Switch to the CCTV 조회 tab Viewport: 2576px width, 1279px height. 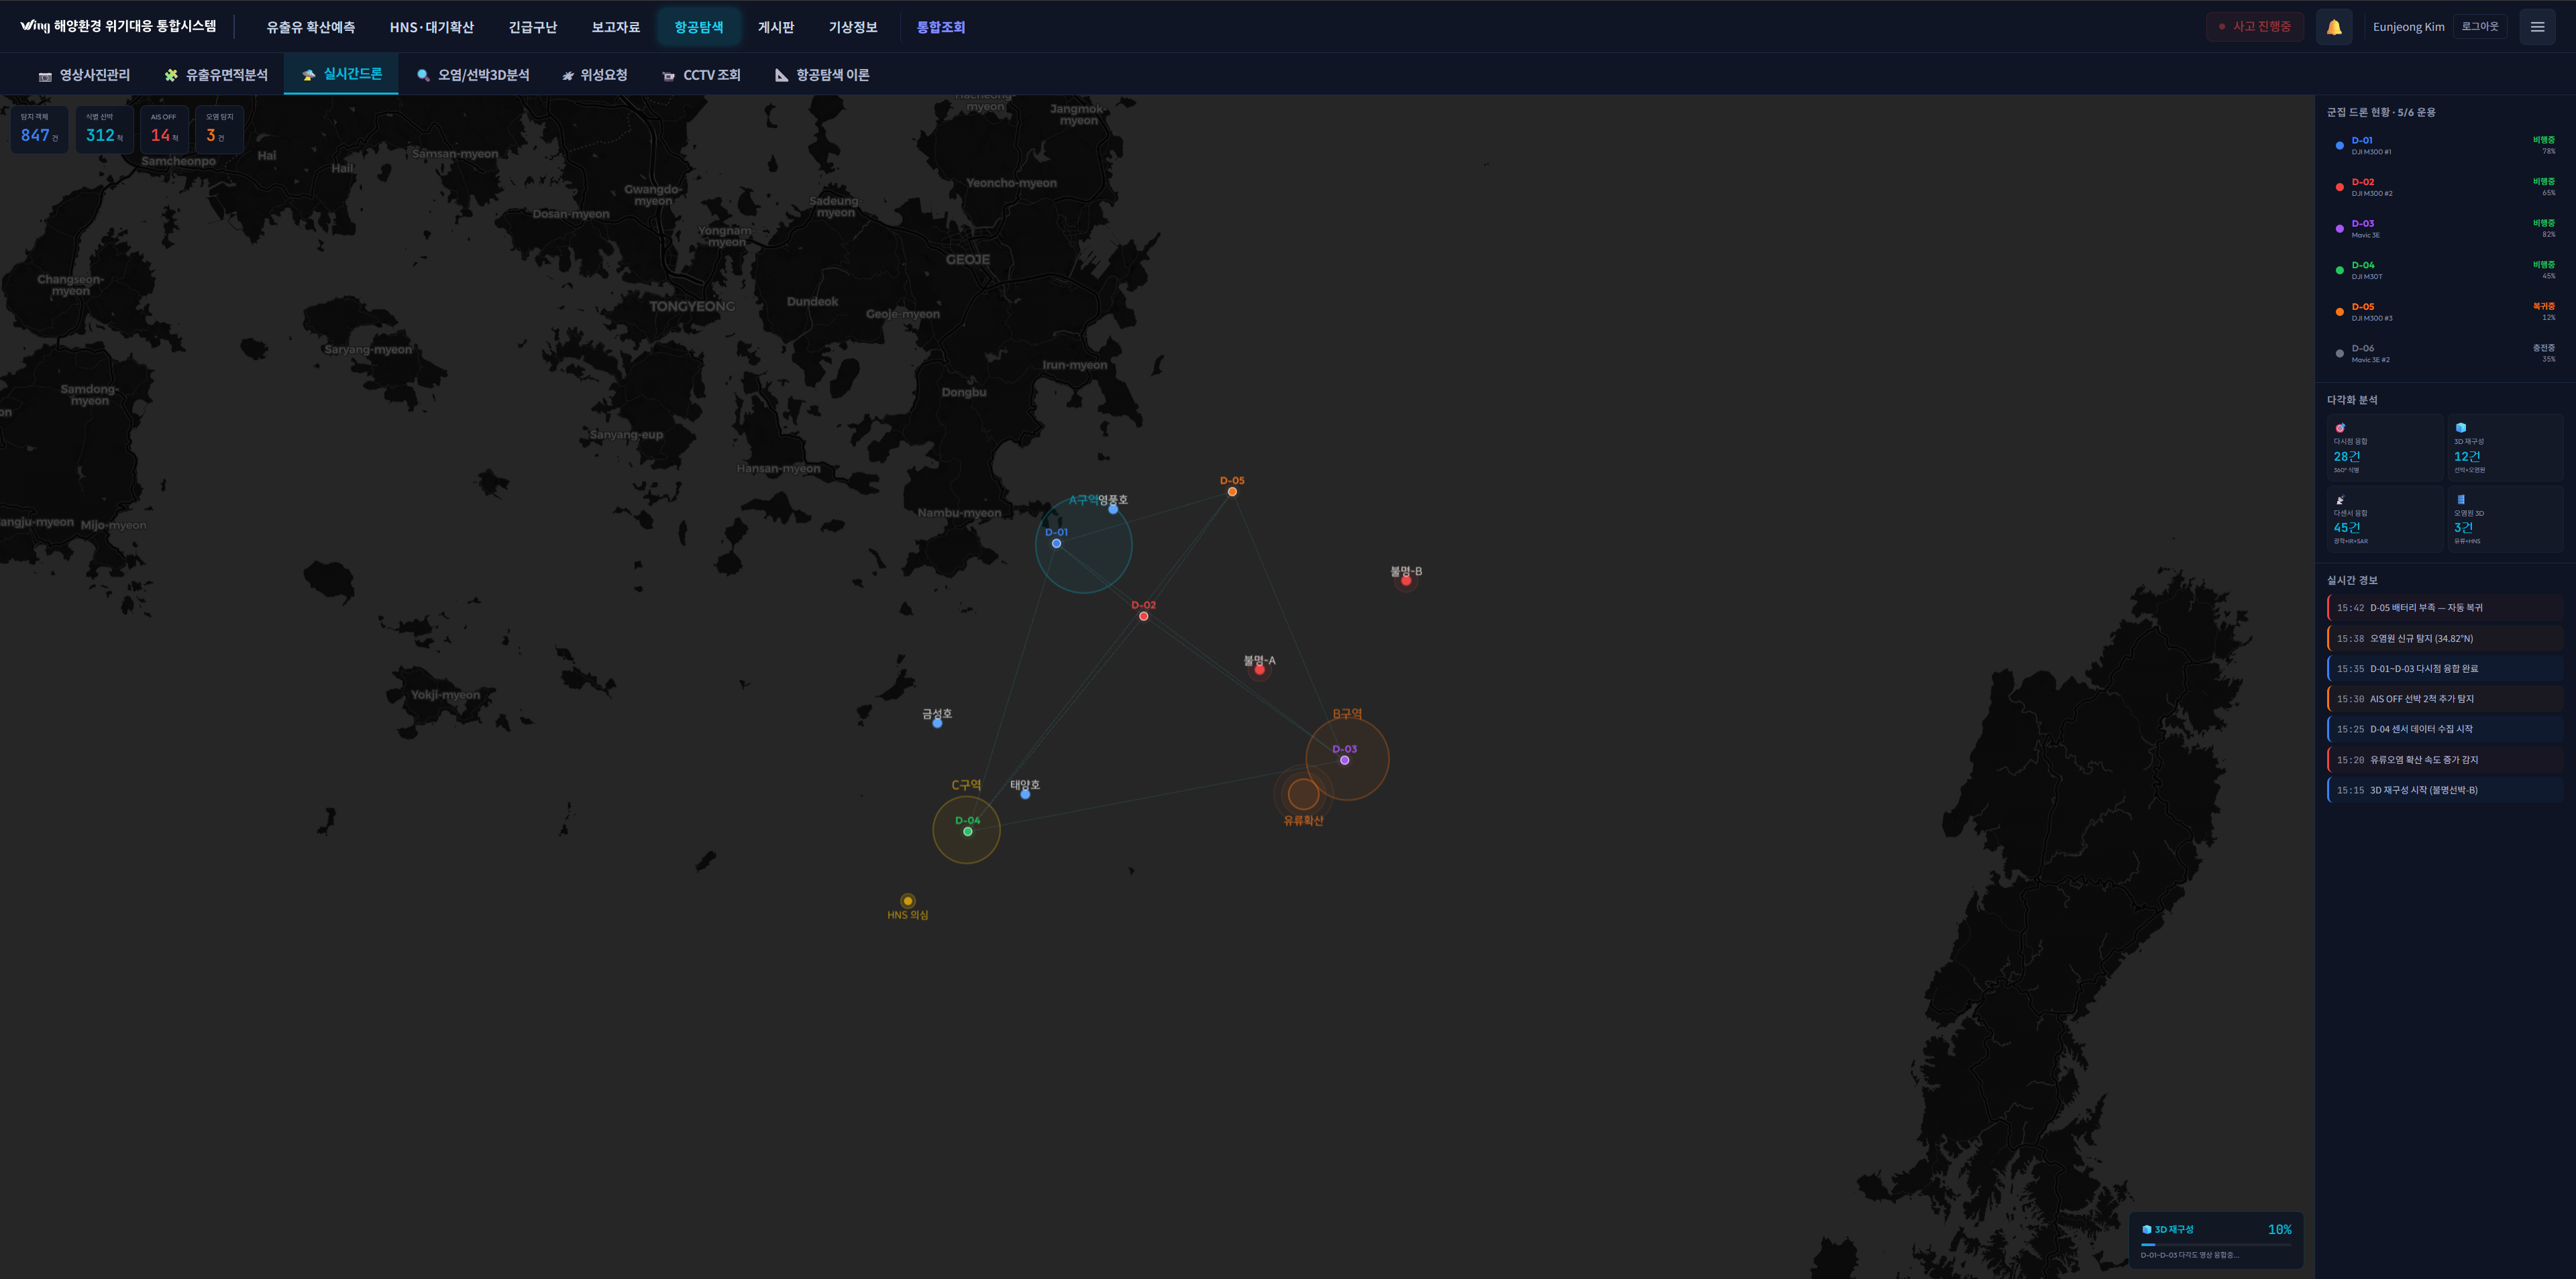(x=701, y=75)
